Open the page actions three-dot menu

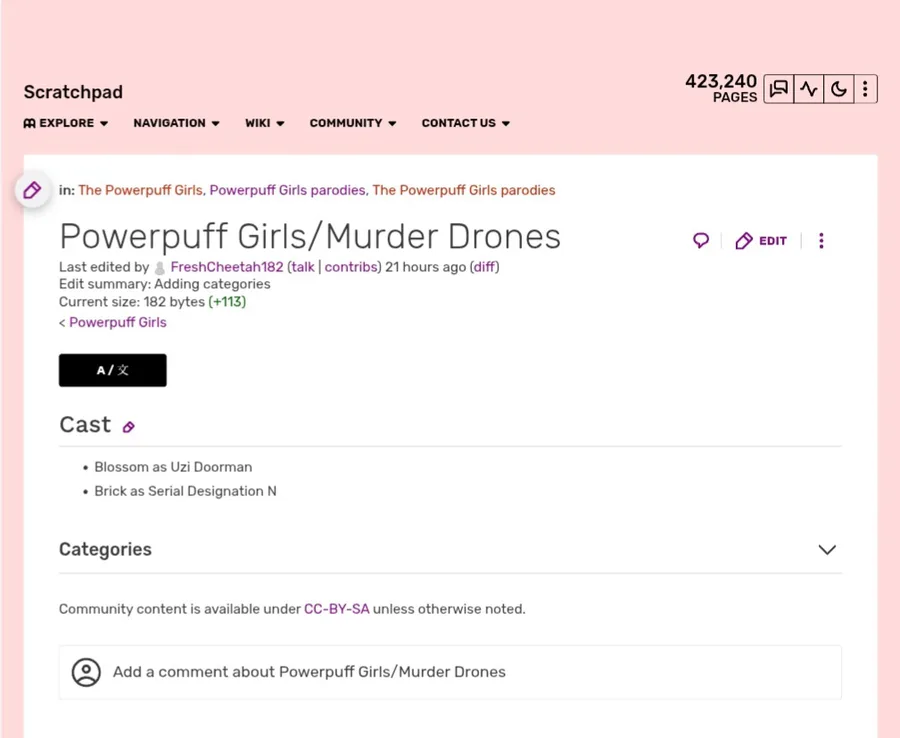pos(821,241)
